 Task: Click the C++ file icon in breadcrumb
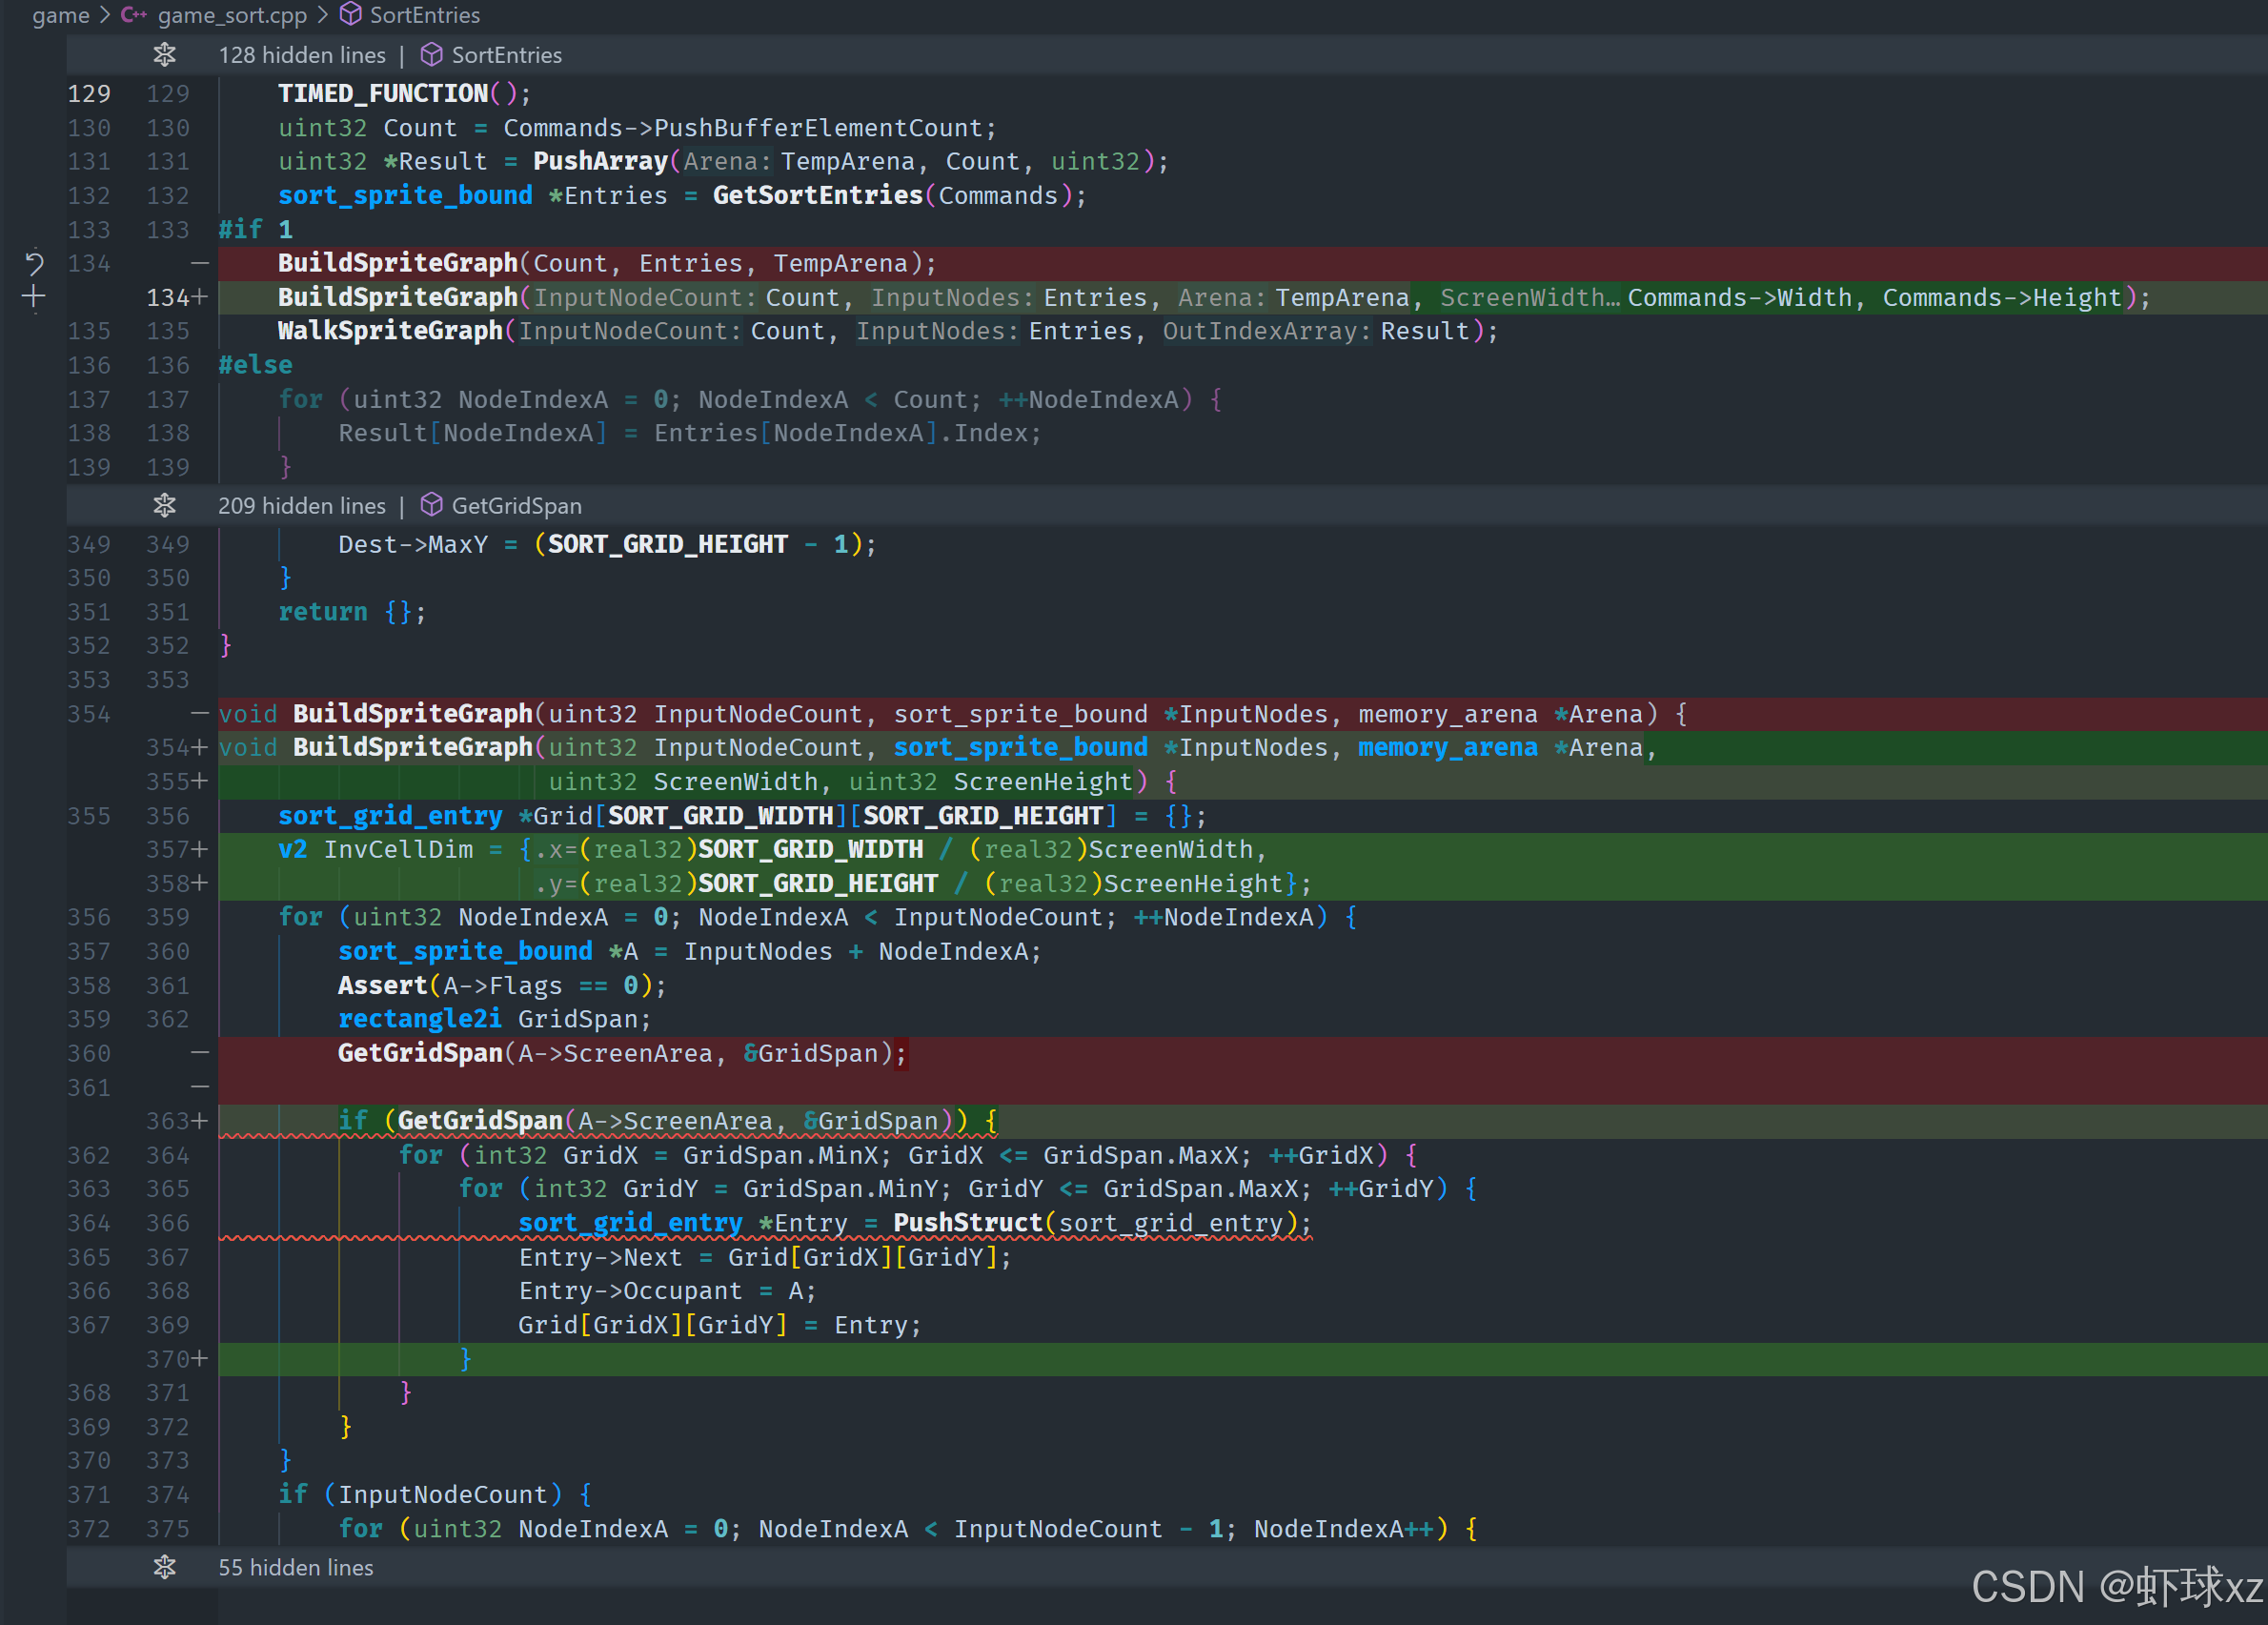coord(134,15)
